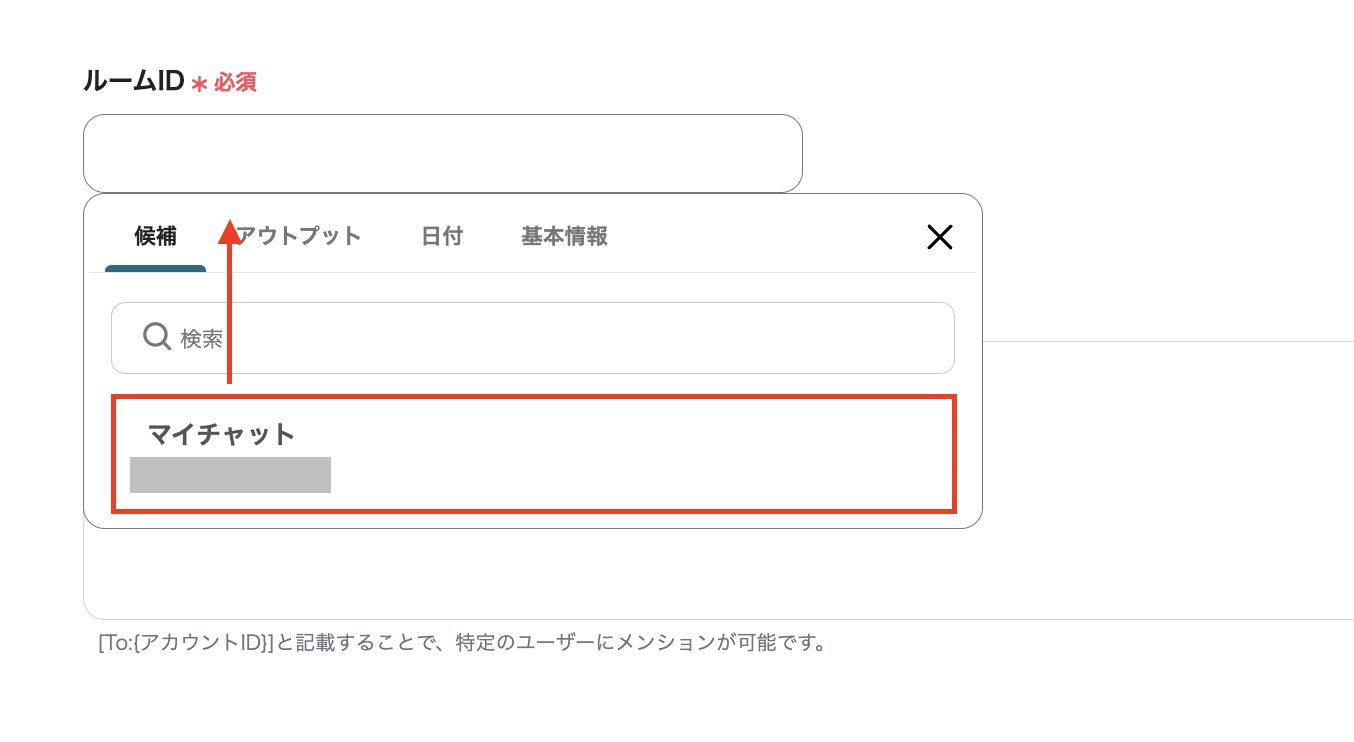Click the red 必須 required marker
The image size is (1354, 742).
pyautogui.click(x=236, y=83)
